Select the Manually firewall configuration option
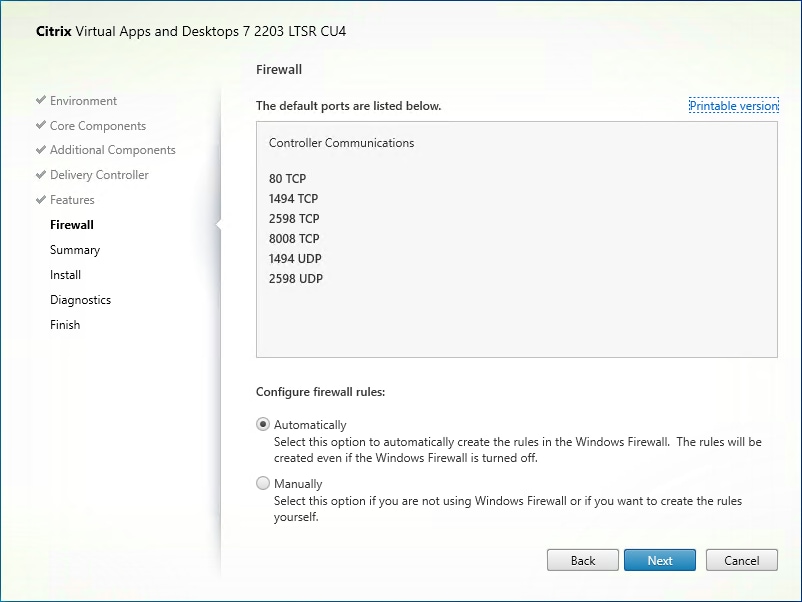The height and width of the screenshot is (602, 802). (262, 483)
